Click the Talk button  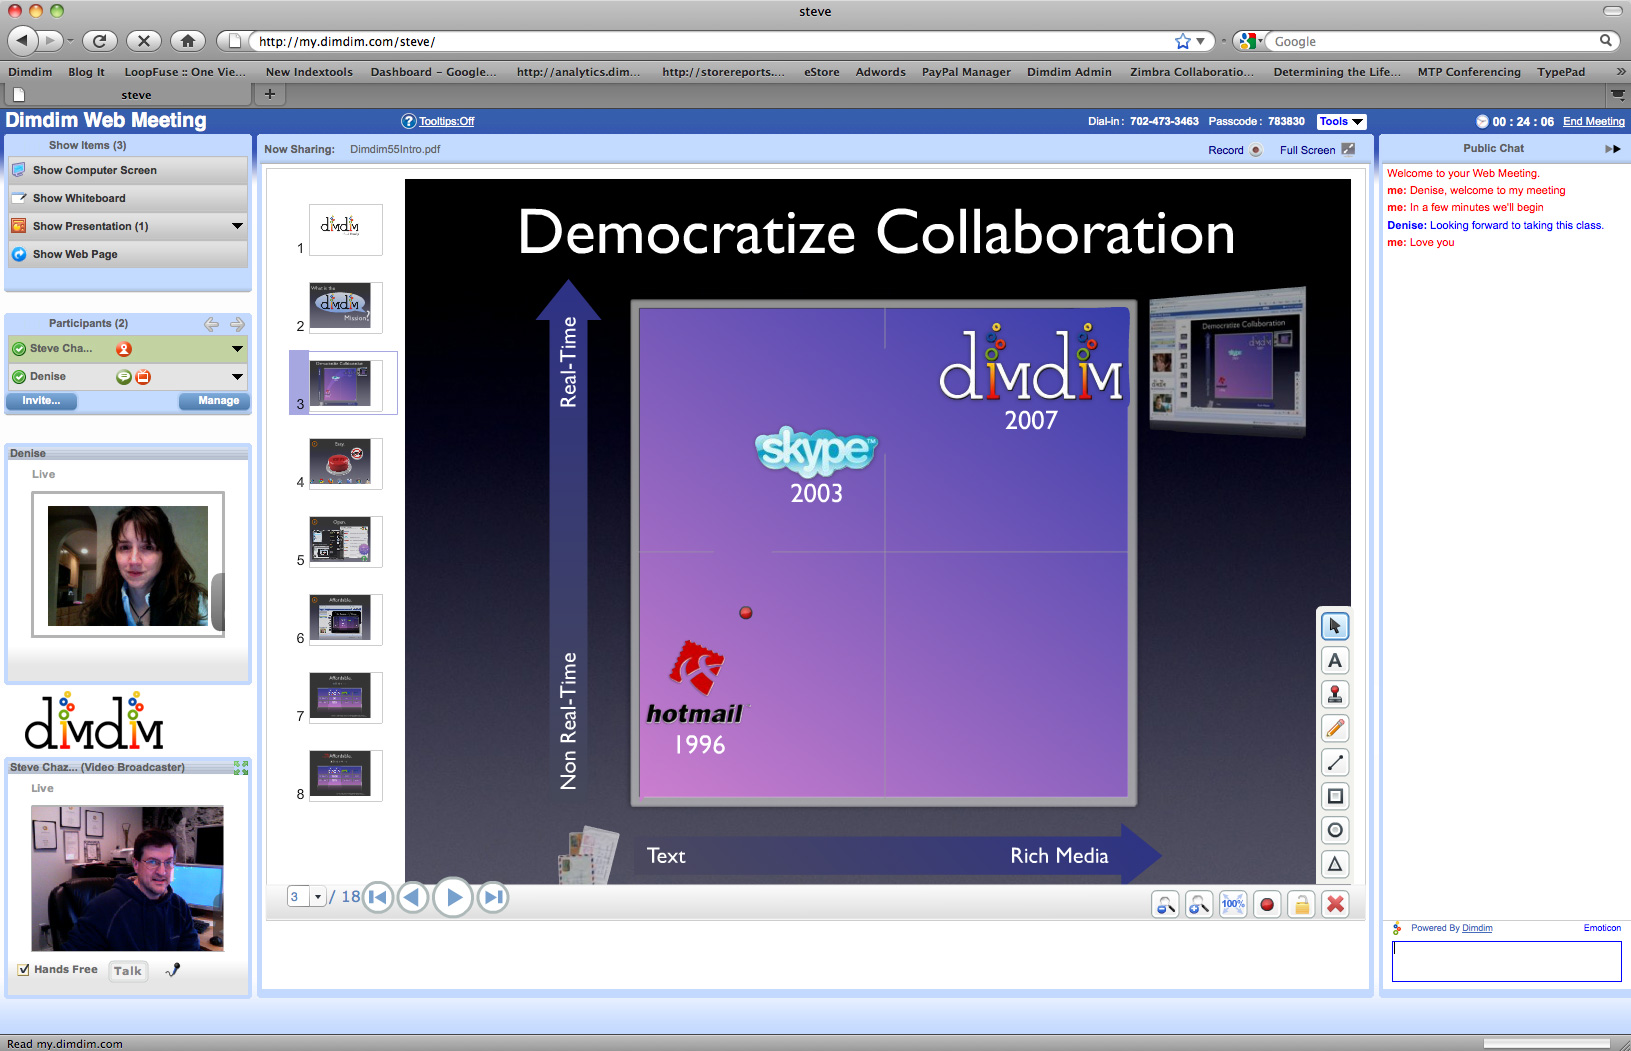pos(128,970)
